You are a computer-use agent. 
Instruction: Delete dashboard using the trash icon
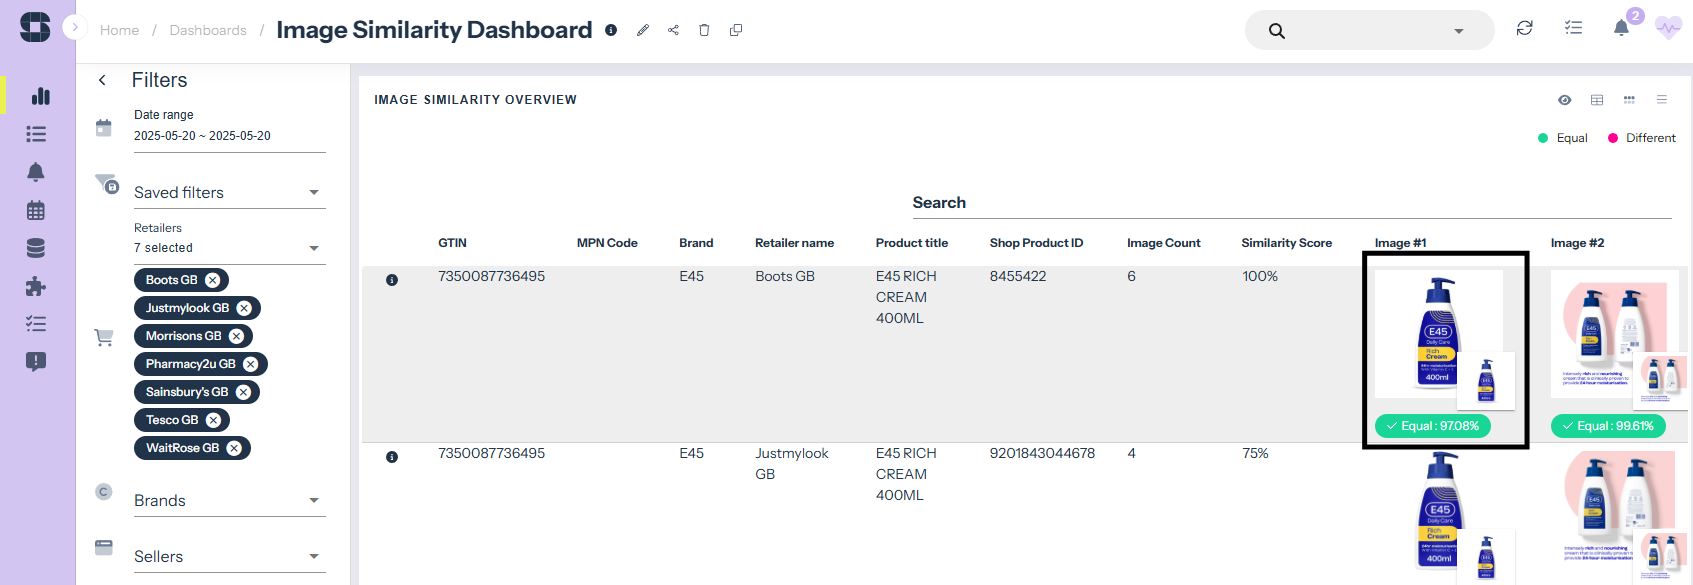click(x=704, y=30)
